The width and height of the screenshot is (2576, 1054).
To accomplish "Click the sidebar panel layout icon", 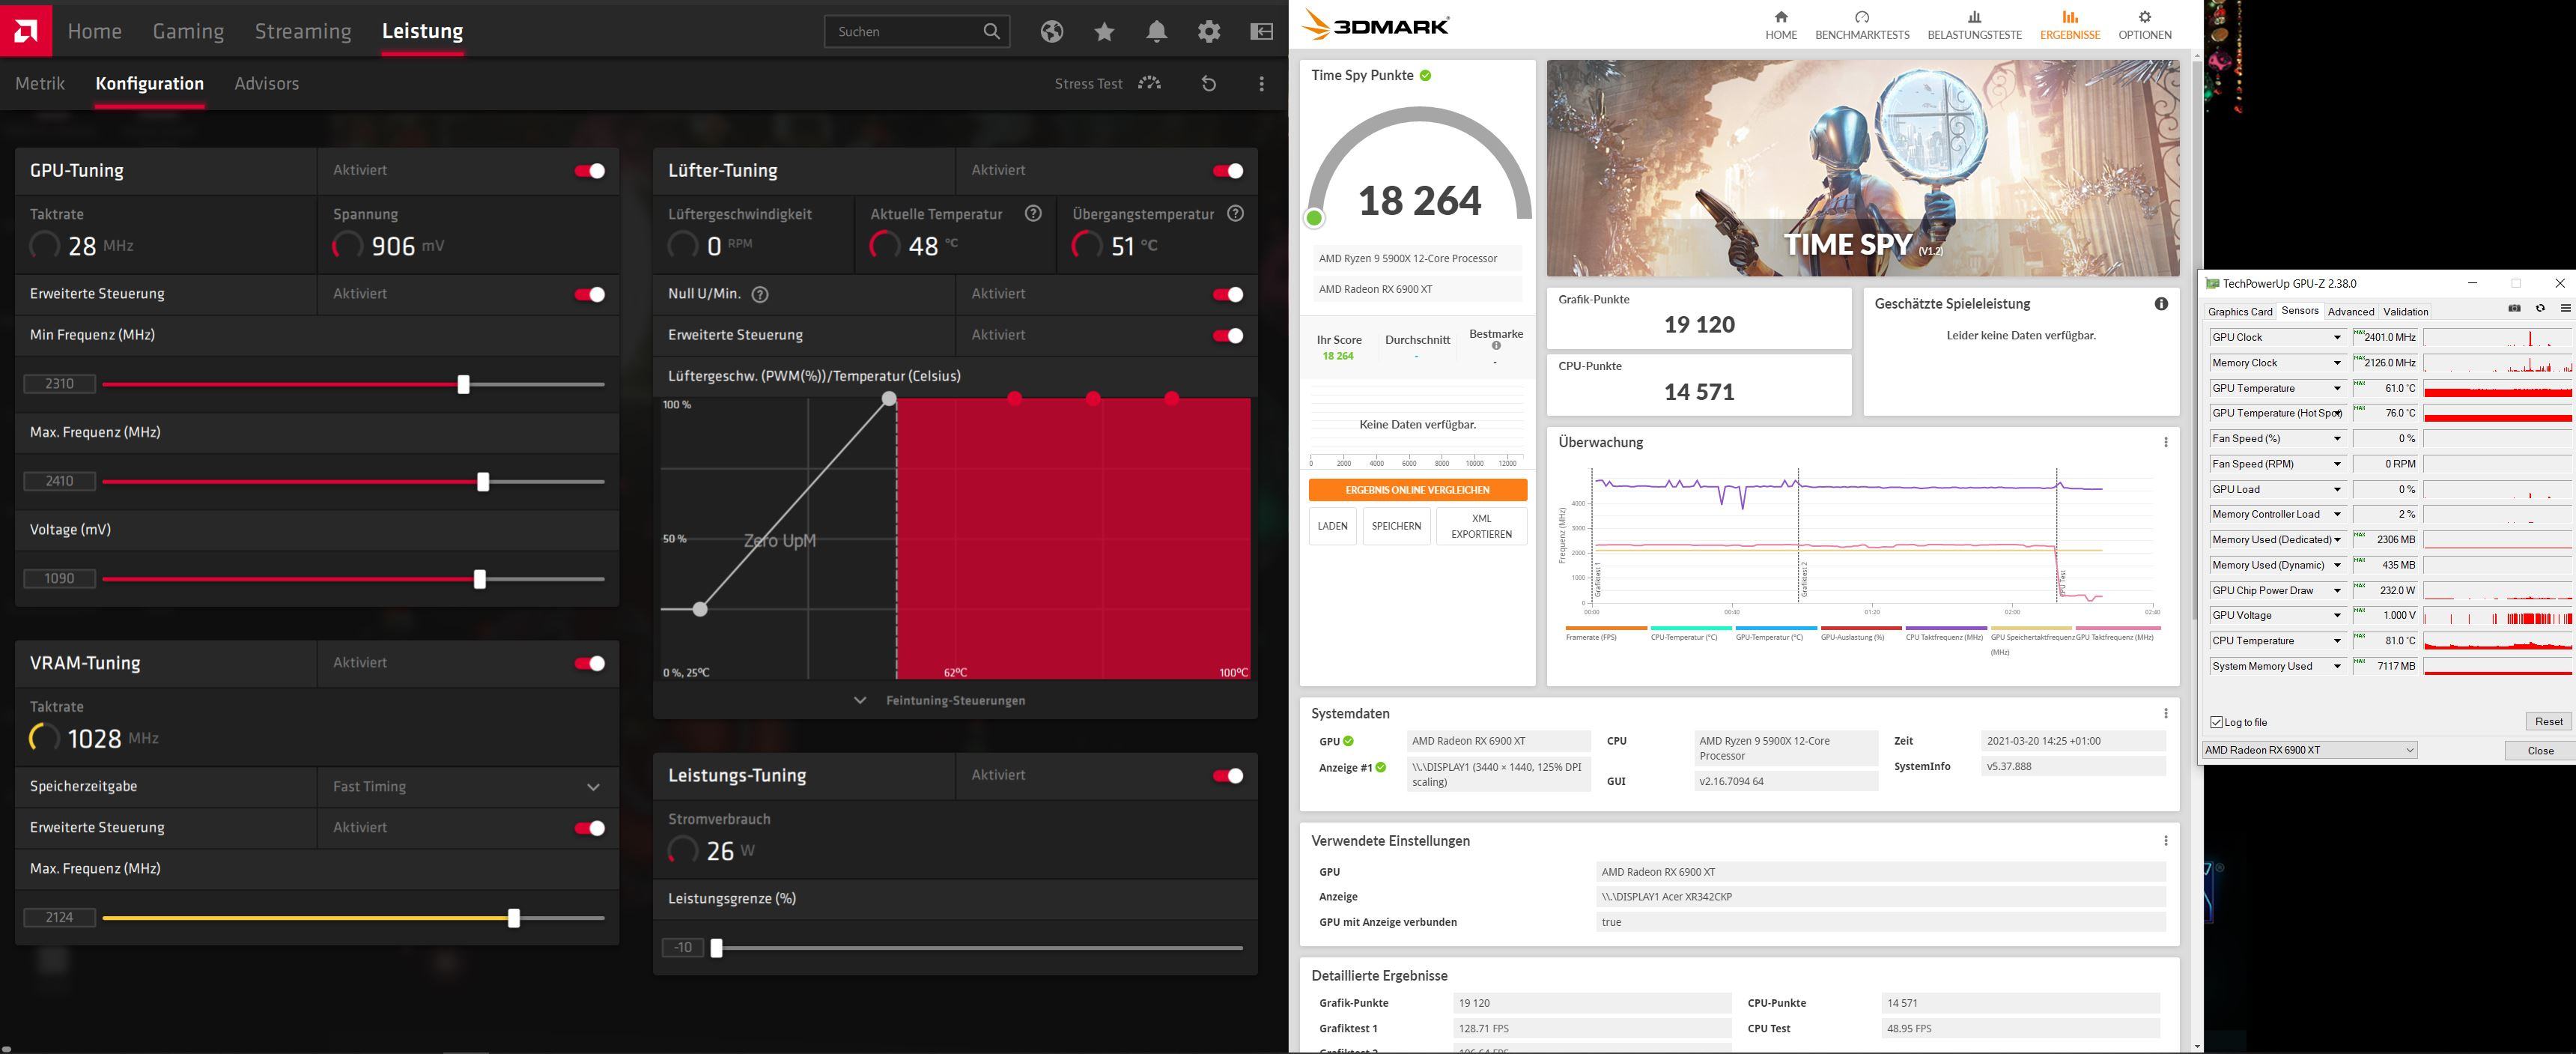I will pos(1262,31).
